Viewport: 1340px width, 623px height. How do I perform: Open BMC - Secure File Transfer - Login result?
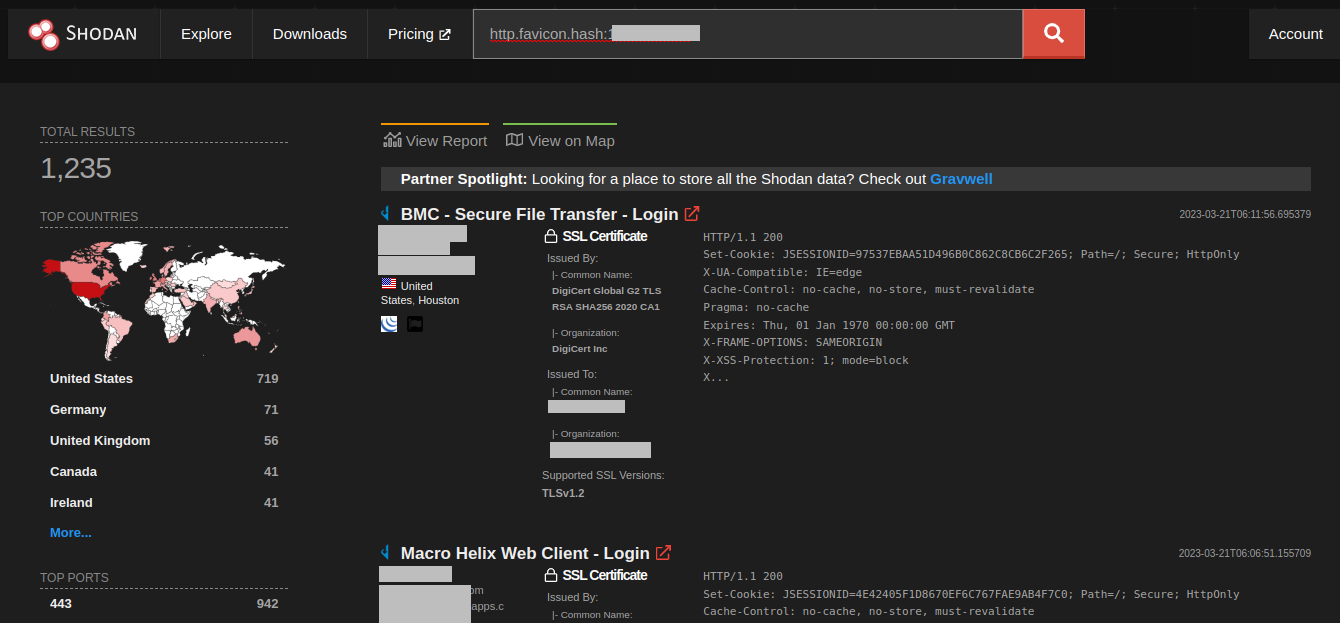pos(539,214)
